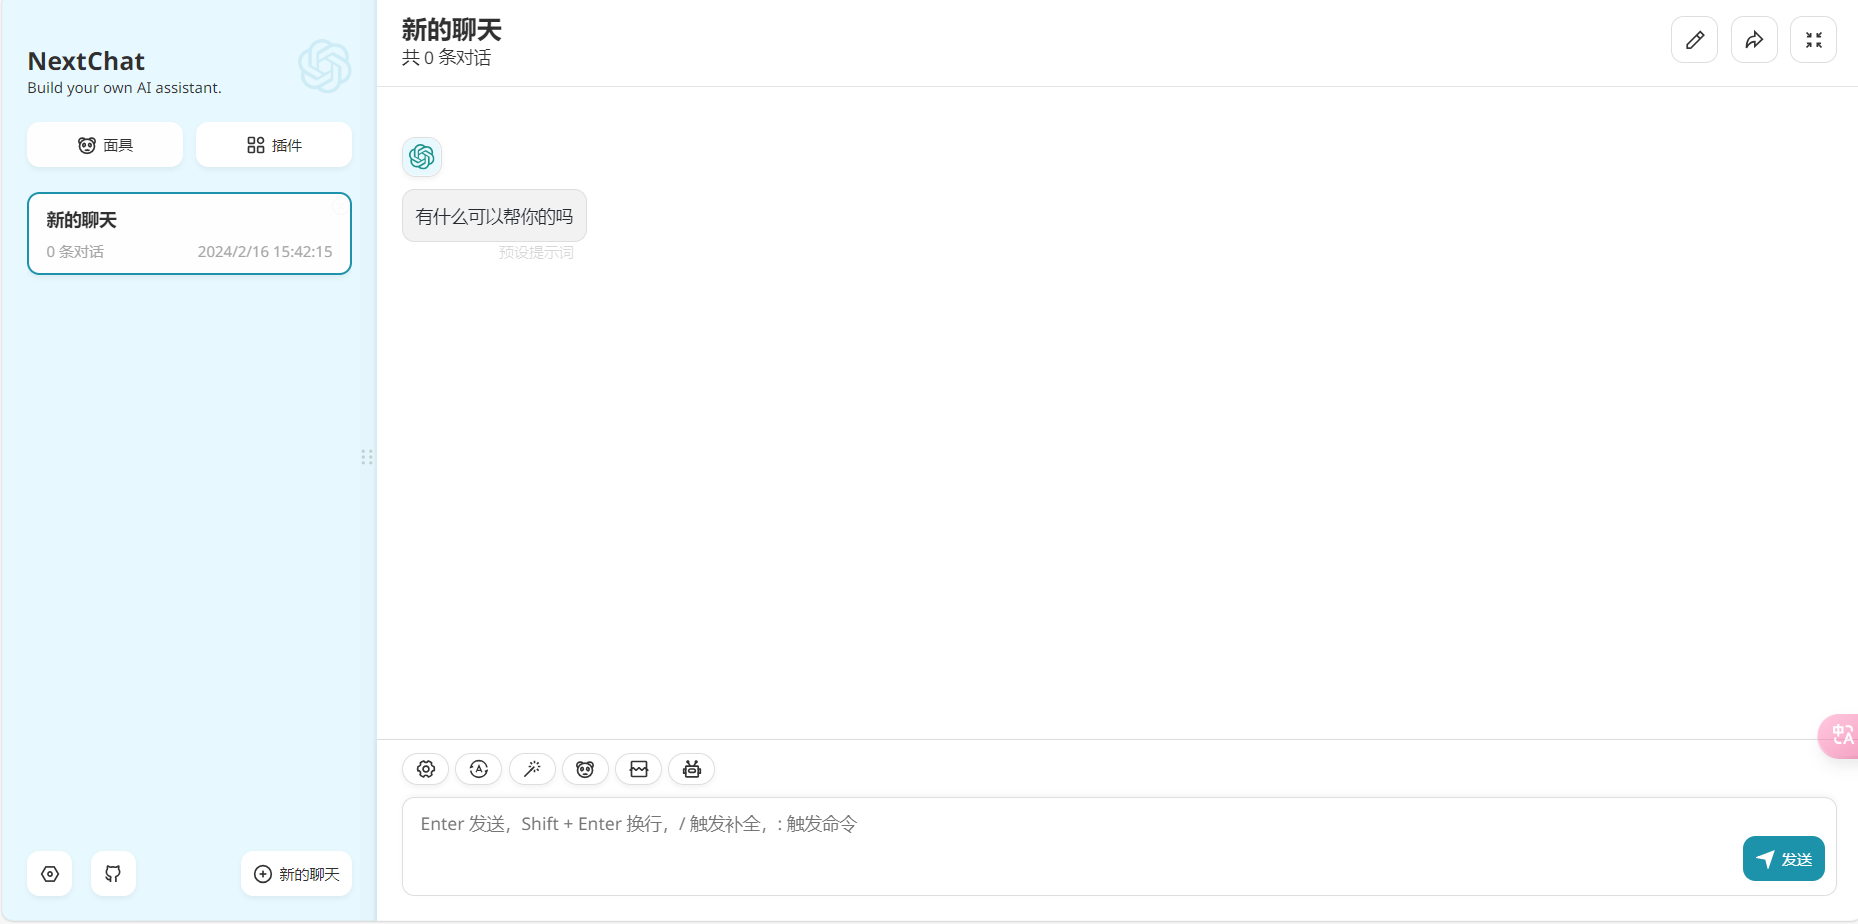The image size is (1858, 924).
Task: Click the NextChat logo in the sidebar
Action: pos(324,66)
